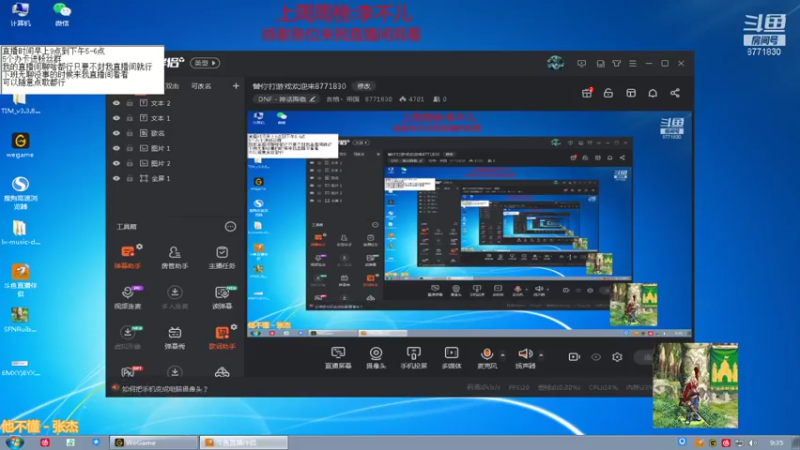Add a new scene with plus

236,86
